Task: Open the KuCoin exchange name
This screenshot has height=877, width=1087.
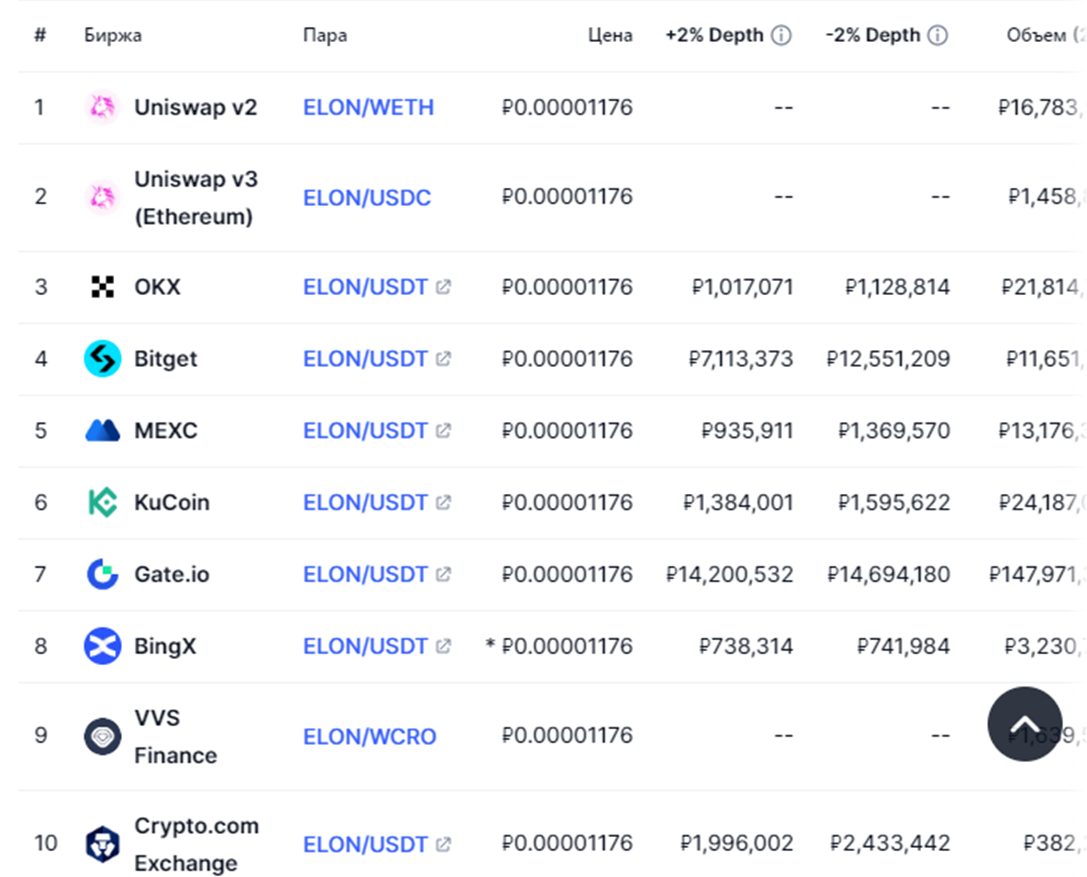Action: [x=172, y=502]
